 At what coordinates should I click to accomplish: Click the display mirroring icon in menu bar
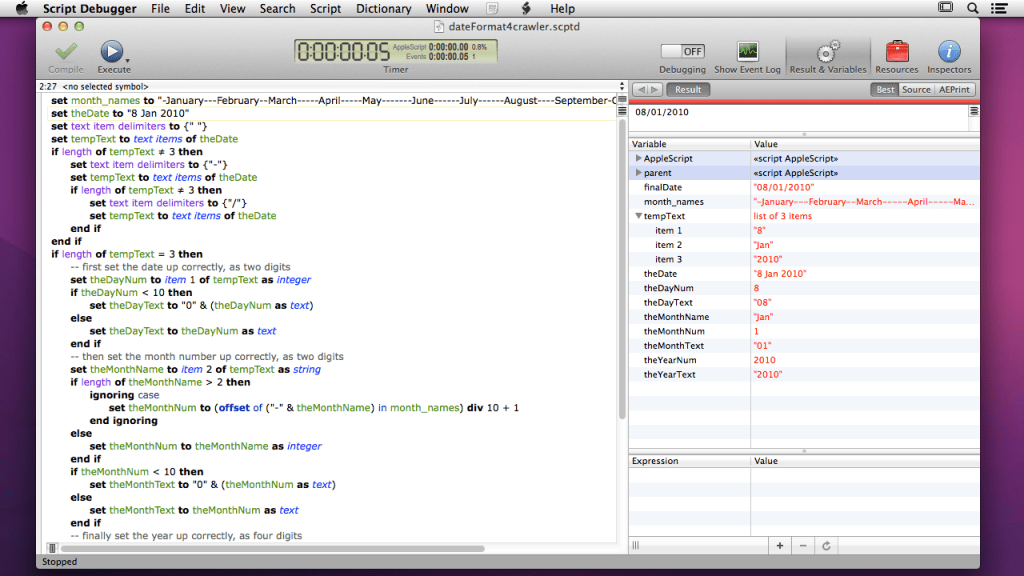(945, 8)
